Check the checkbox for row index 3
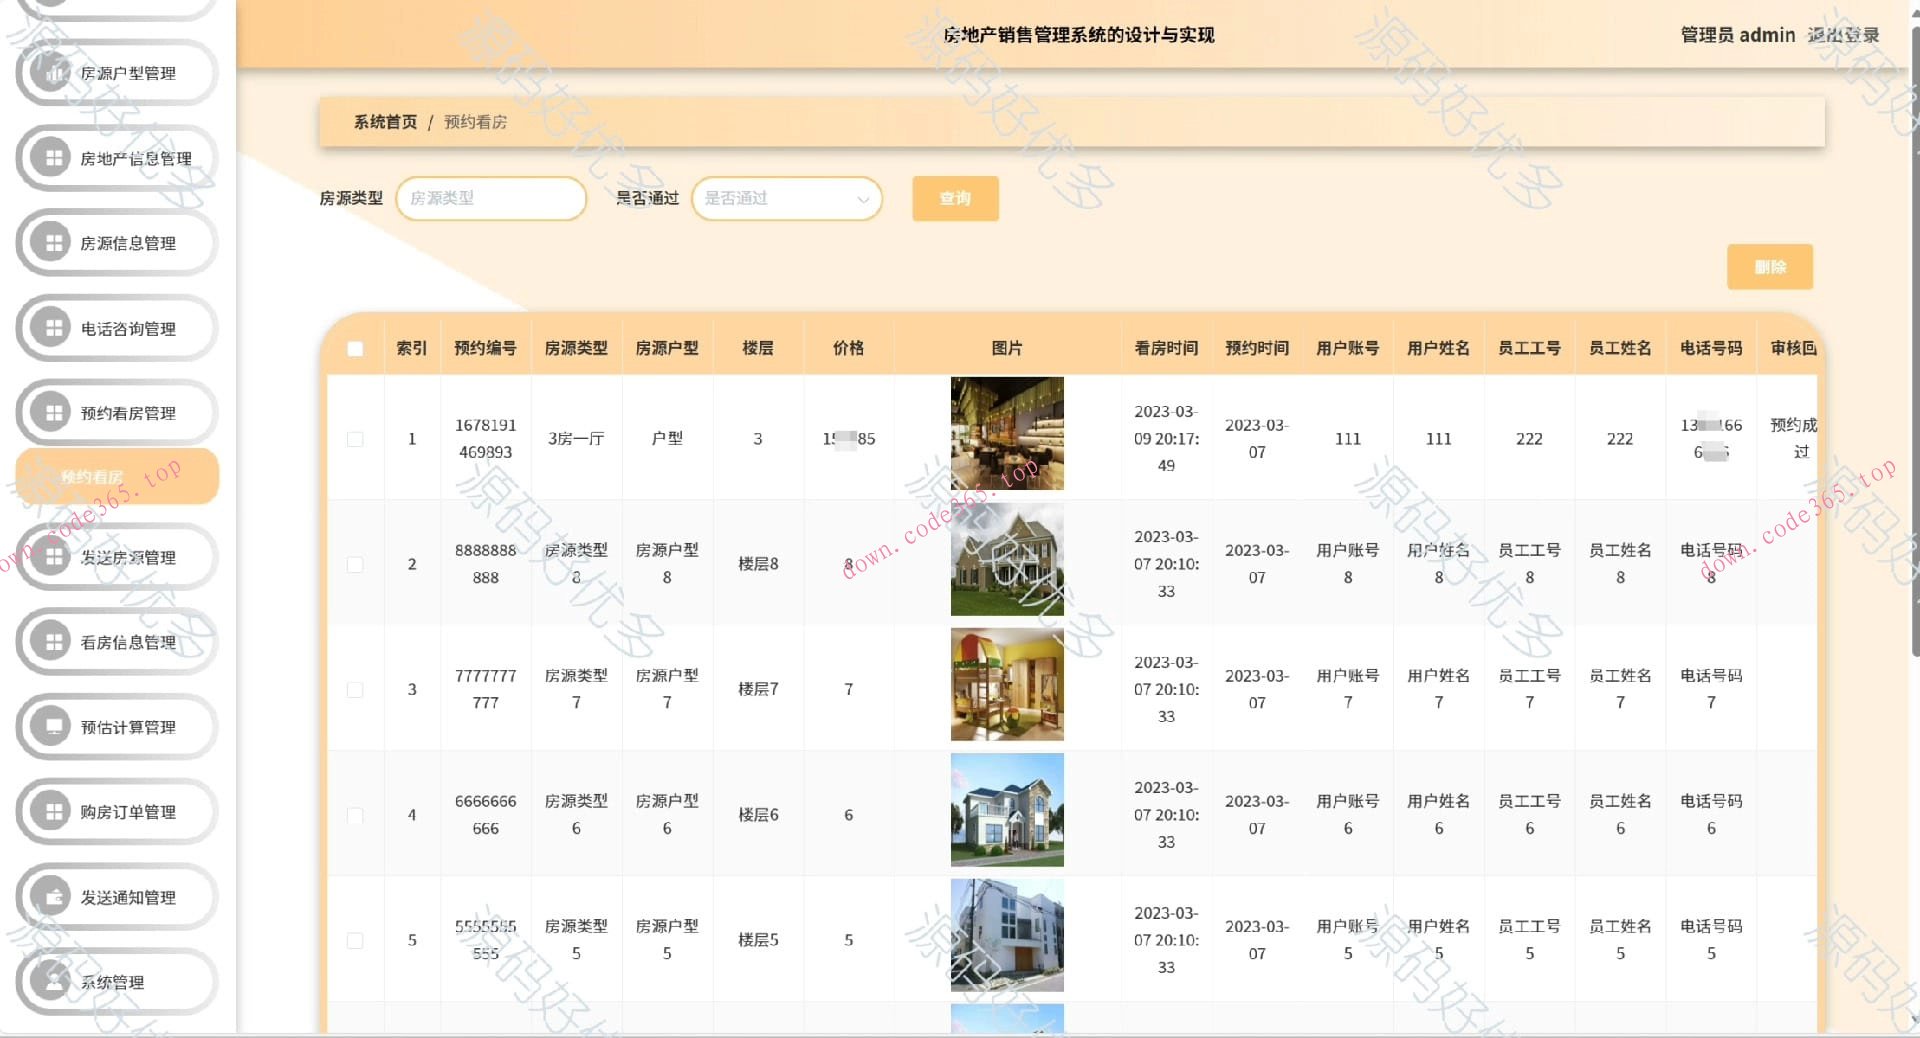Image resolution: width=1920 pixels, height=1038 pixels. coord(355,688)
